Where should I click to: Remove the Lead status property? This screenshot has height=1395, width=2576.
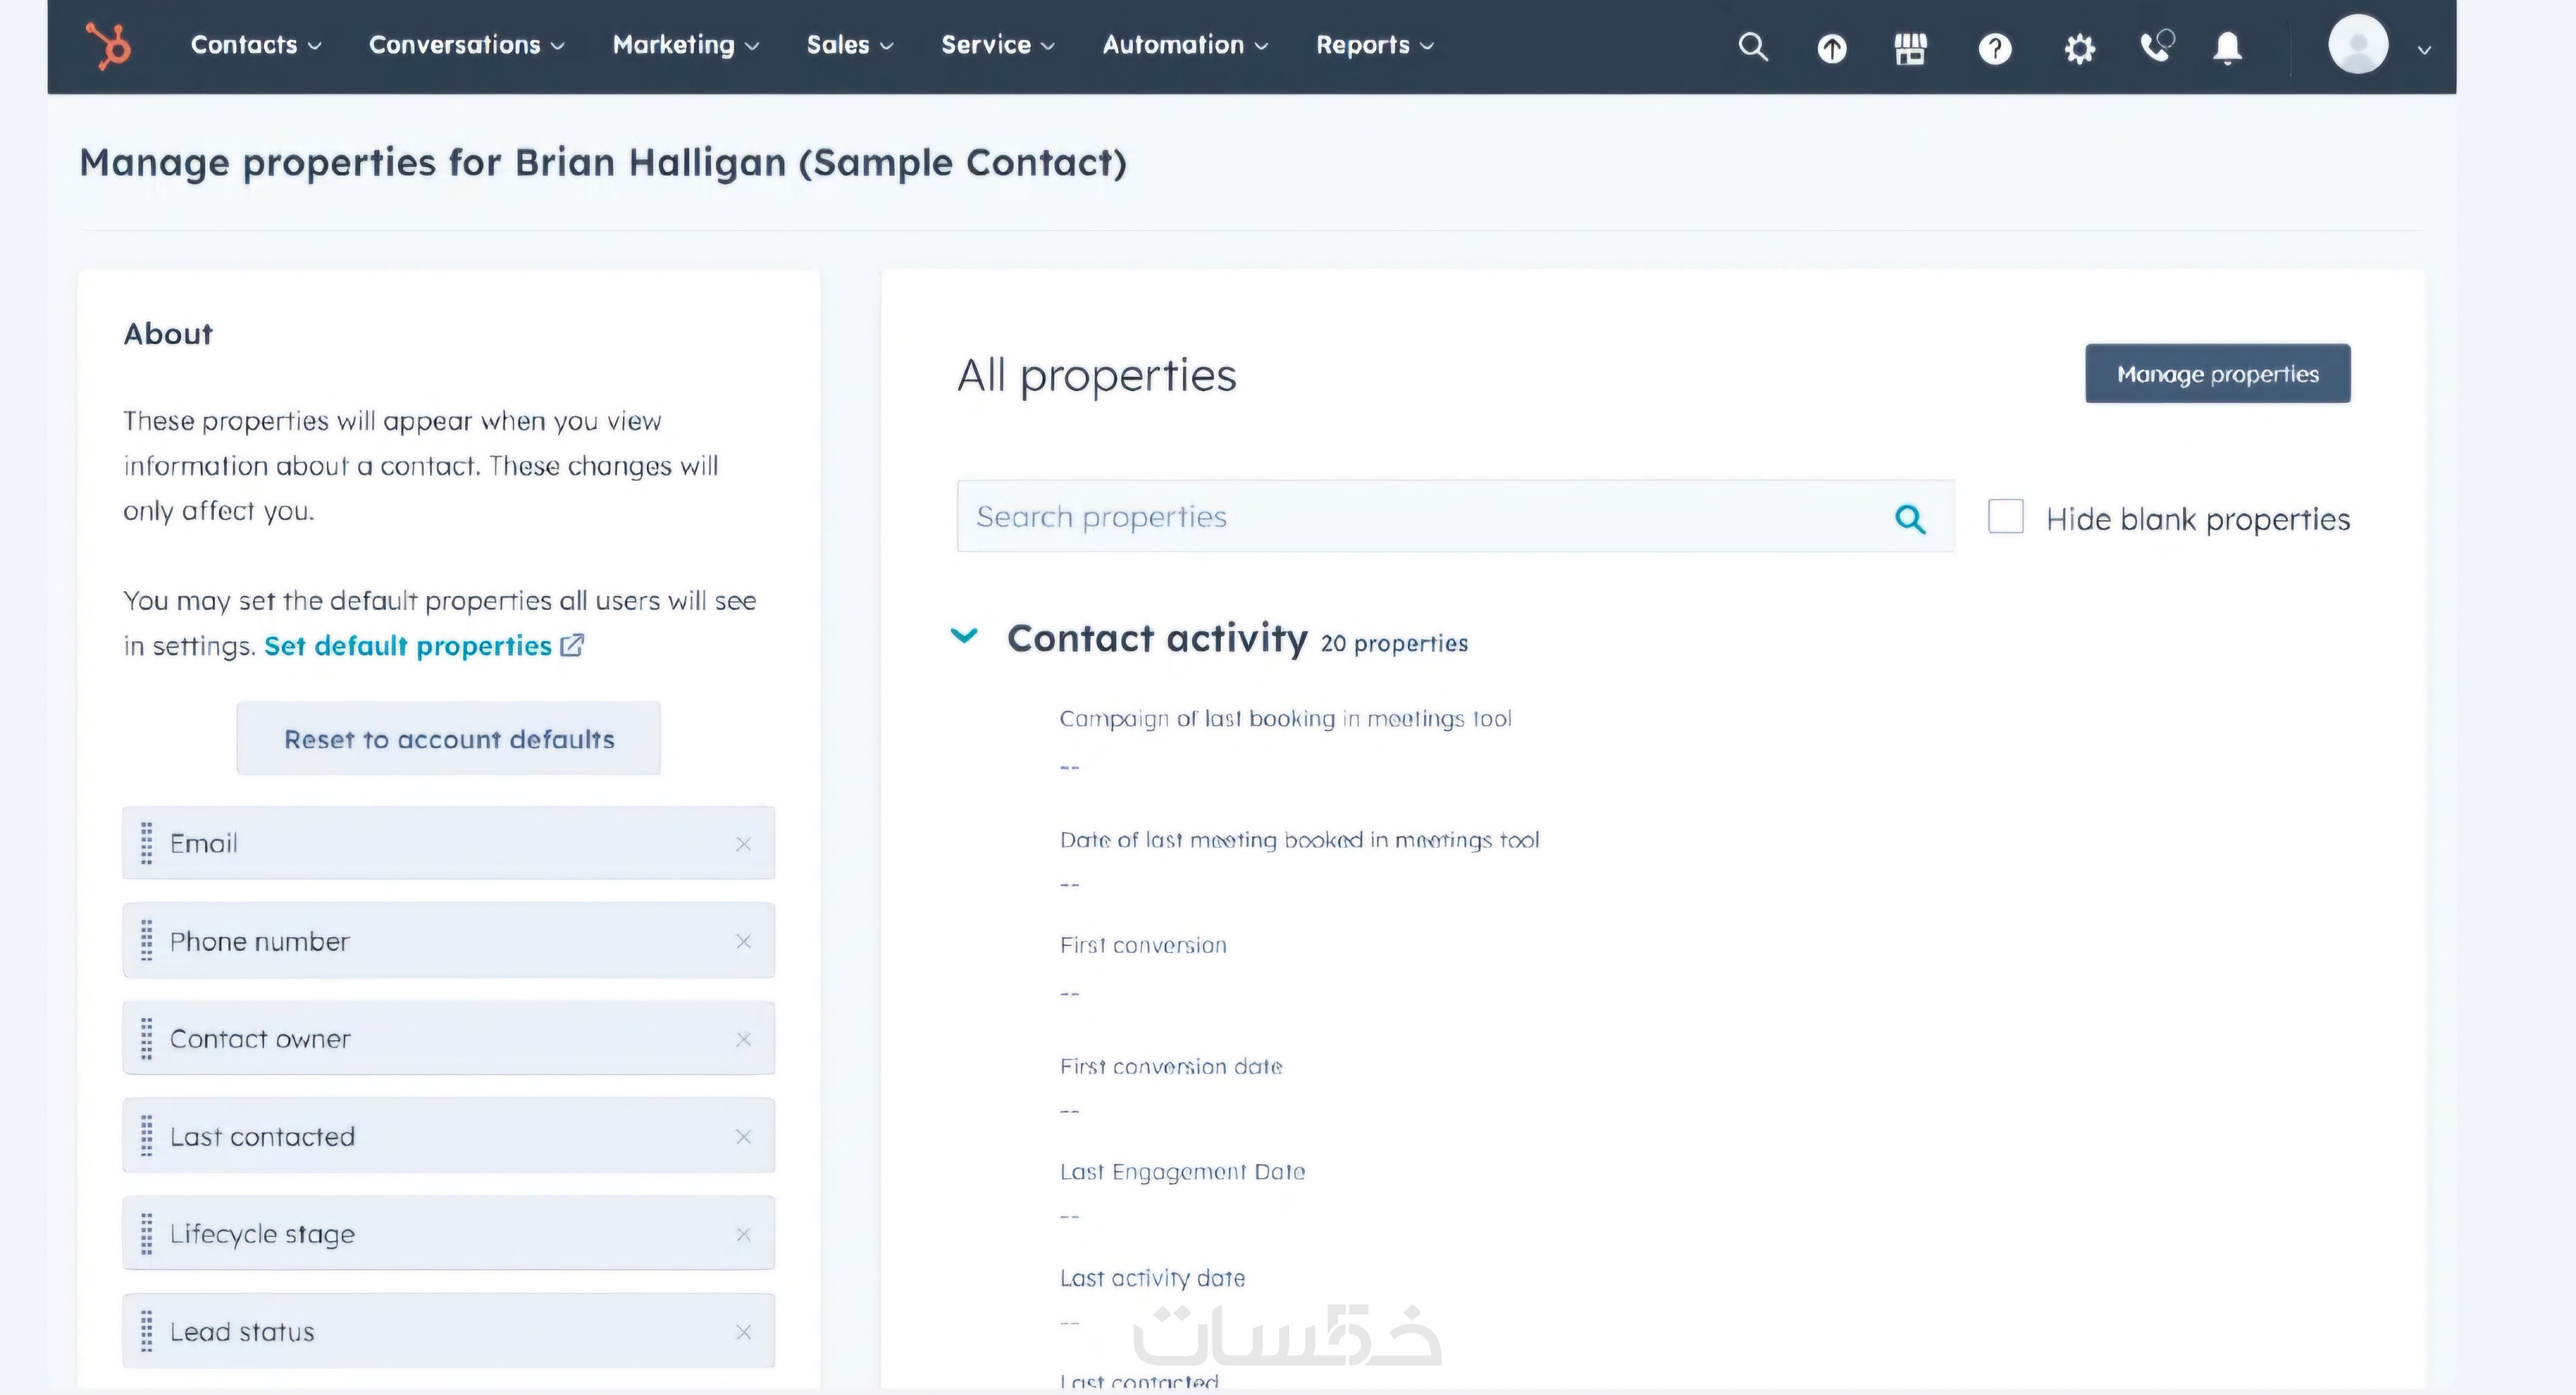click(743, 1332)
